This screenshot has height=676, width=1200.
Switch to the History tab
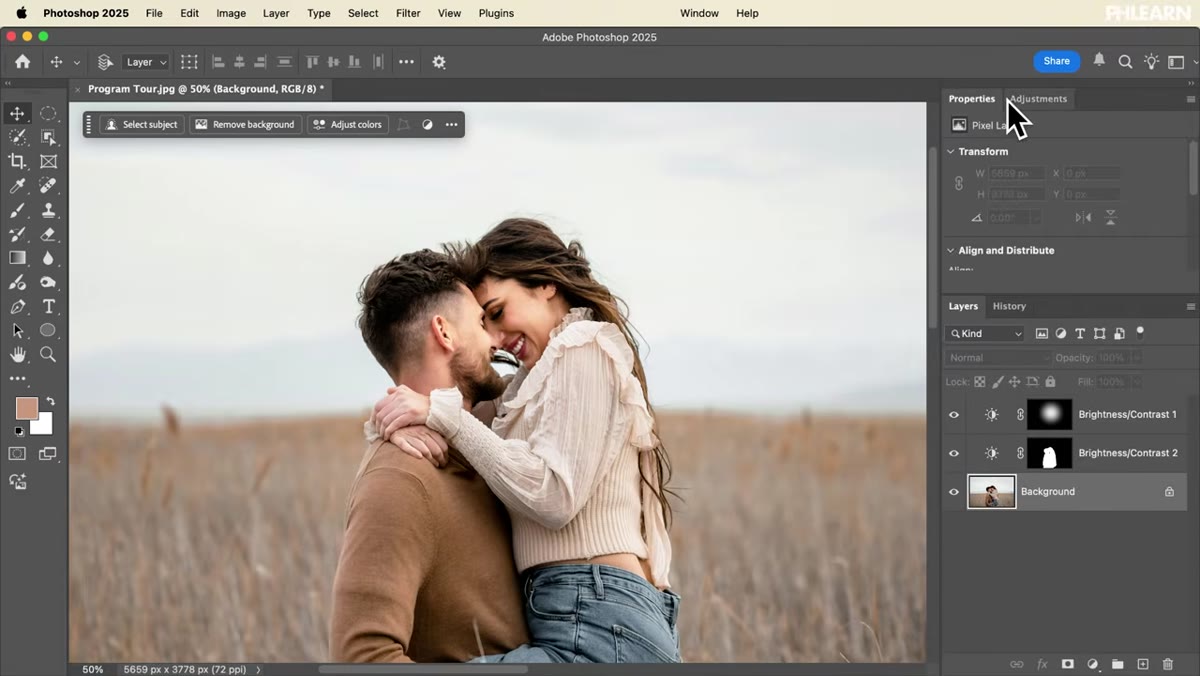click(x=1009, y=307)
